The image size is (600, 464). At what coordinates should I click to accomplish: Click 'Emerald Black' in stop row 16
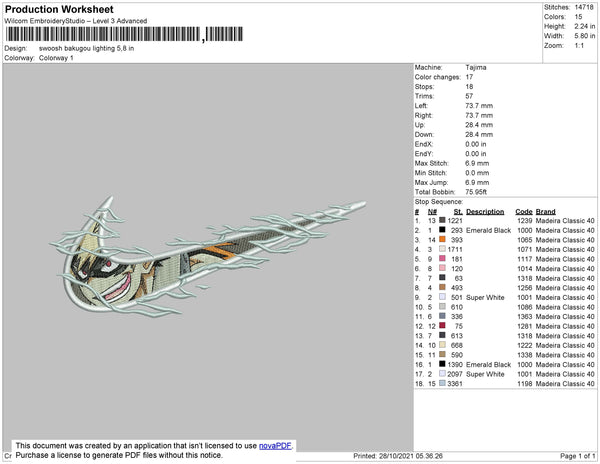click(488, 364)
